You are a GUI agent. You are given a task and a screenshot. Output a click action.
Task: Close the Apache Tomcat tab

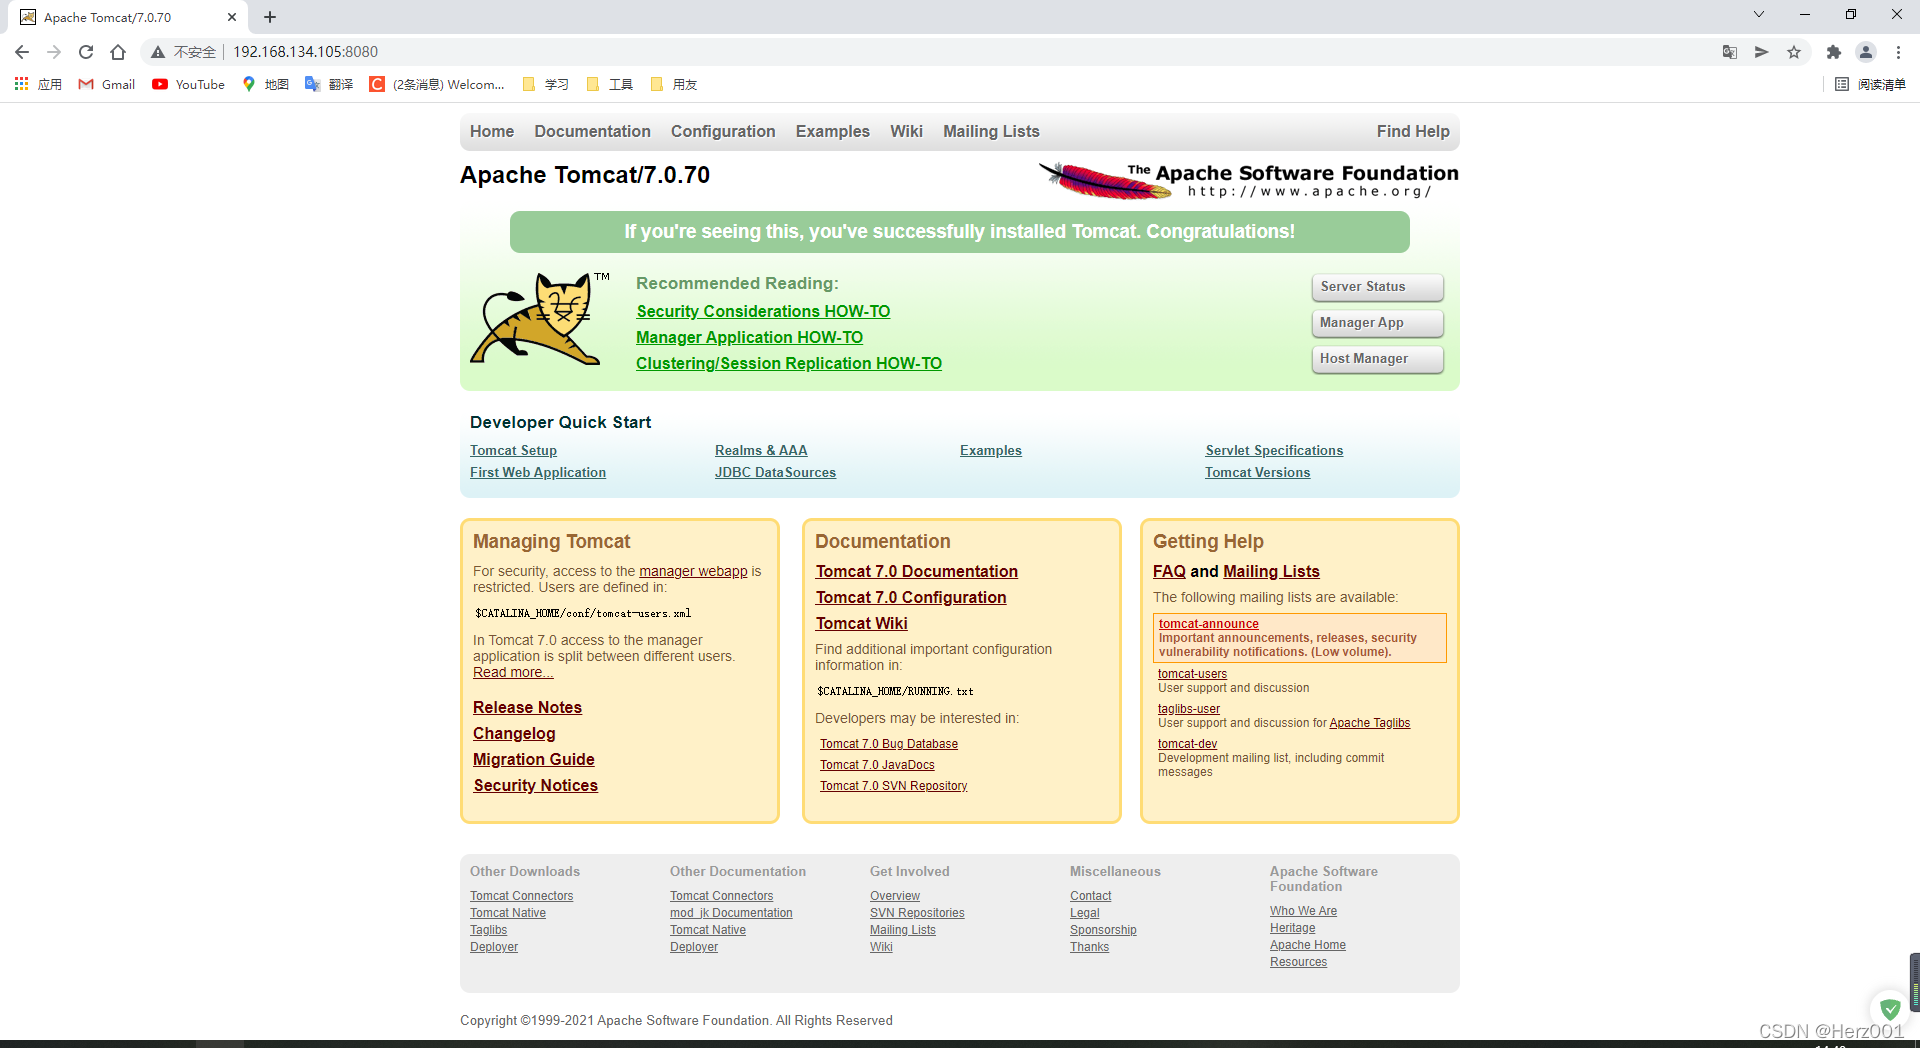coord(232,17)
